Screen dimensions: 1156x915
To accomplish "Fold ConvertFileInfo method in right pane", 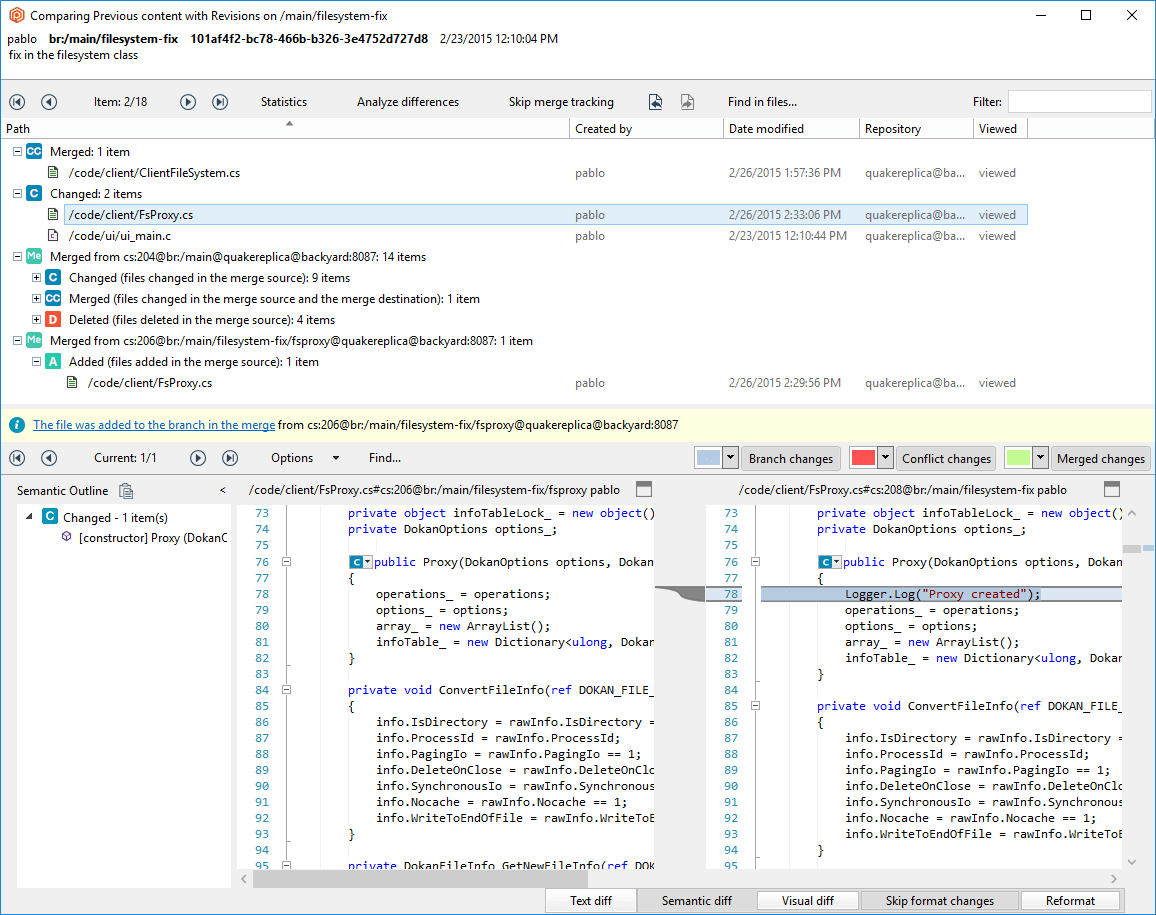I will (x=756, y=706).
